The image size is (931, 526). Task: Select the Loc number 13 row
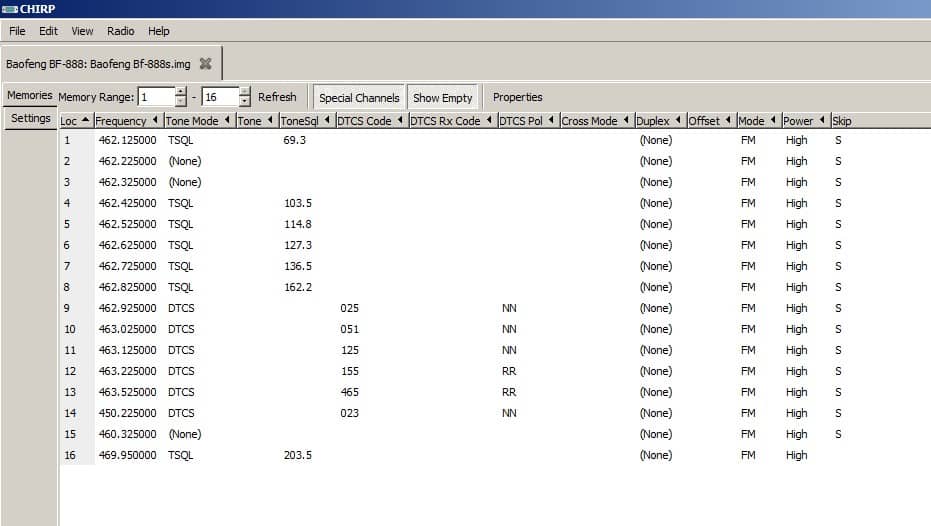click(70, 392)
